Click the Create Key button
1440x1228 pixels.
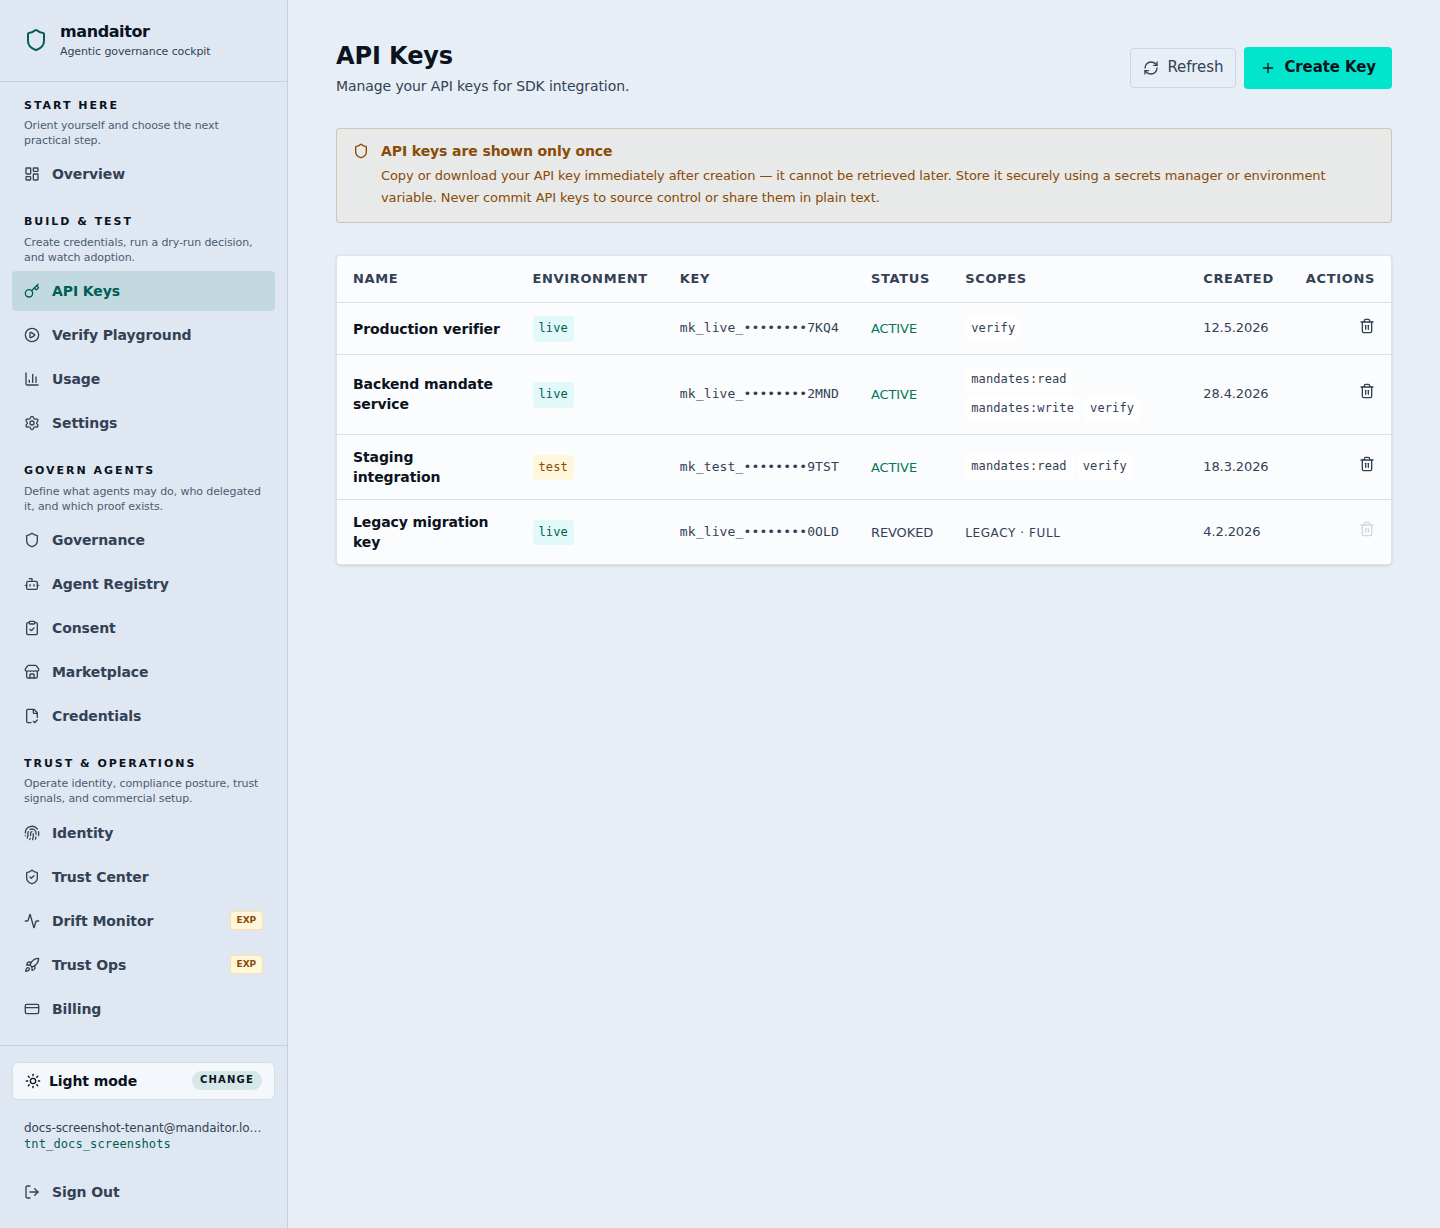pyautogui.click(x=1318, y=68)
